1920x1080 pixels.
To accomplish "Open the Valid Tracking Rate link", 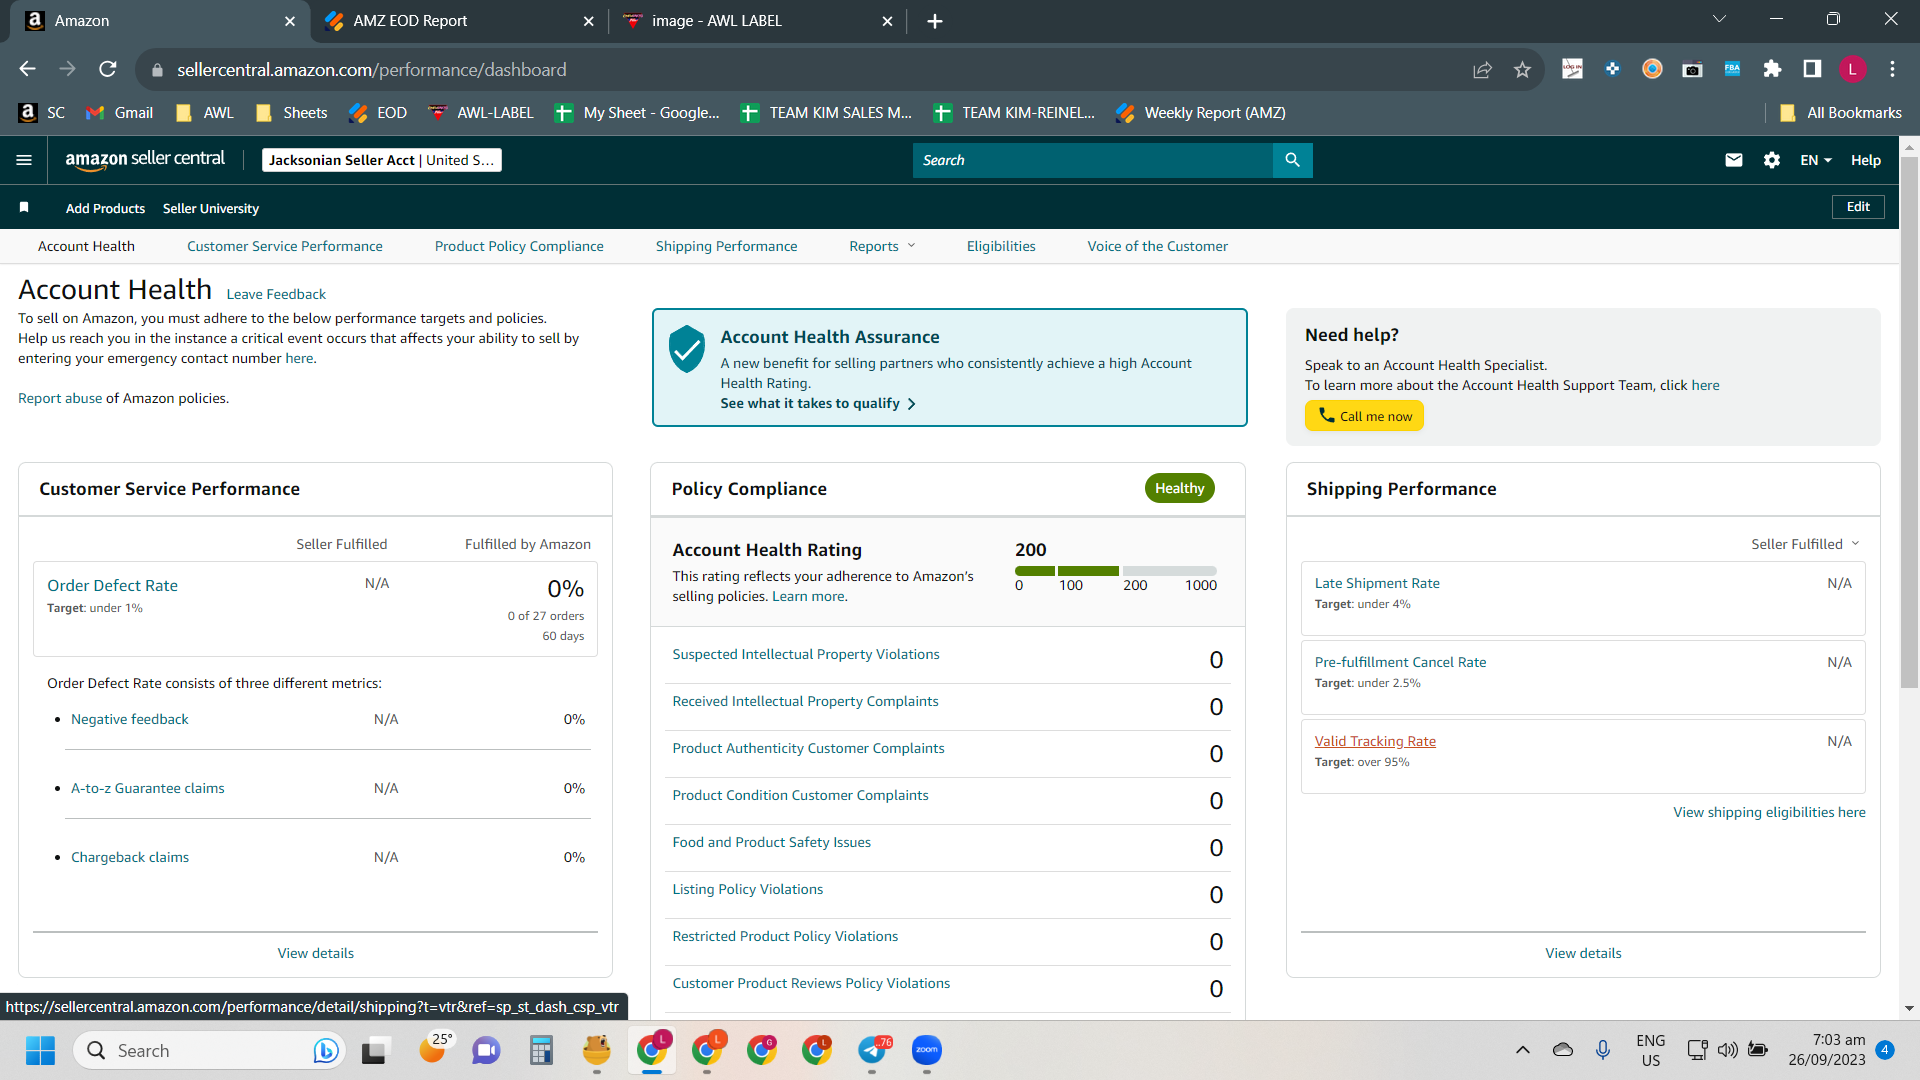I will pos(1375,741).
